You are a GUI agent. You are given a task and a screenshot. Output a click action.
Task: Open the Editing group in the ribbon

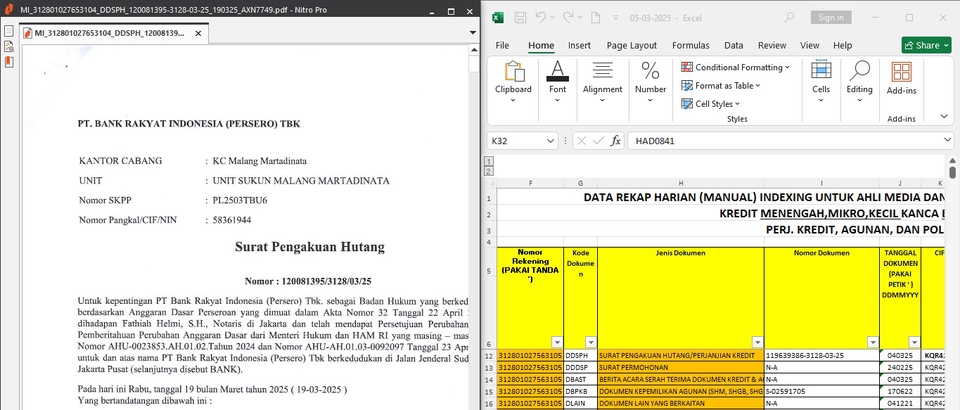coord(859,83)
